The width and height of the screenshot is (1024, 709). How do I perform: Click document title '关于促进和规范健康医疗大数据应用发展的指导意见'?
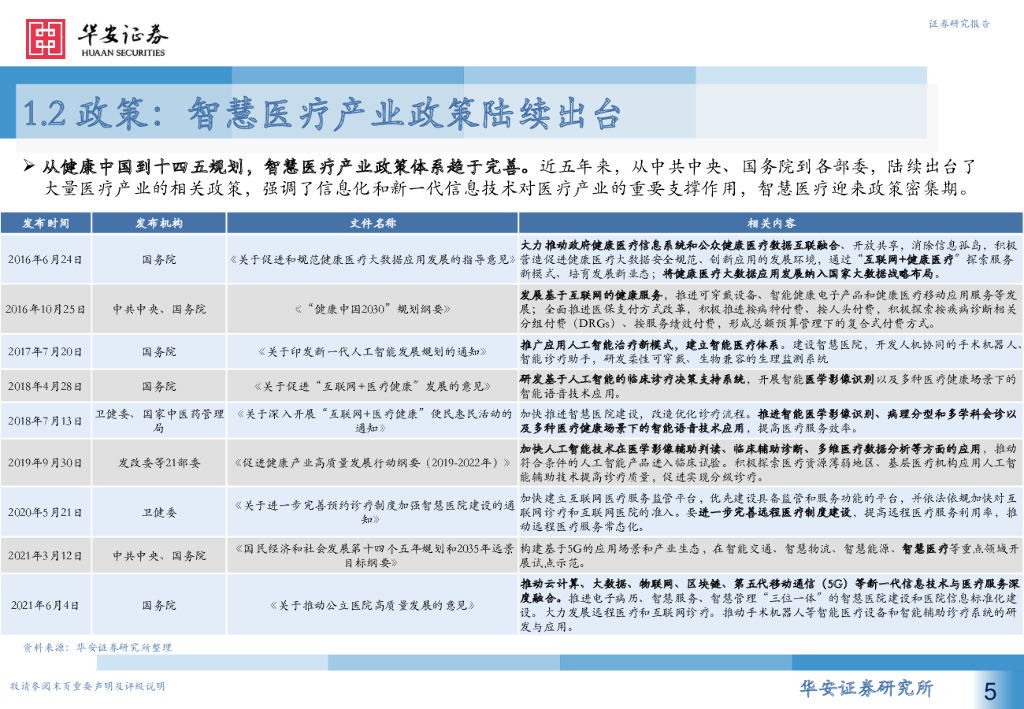[372, 260]
